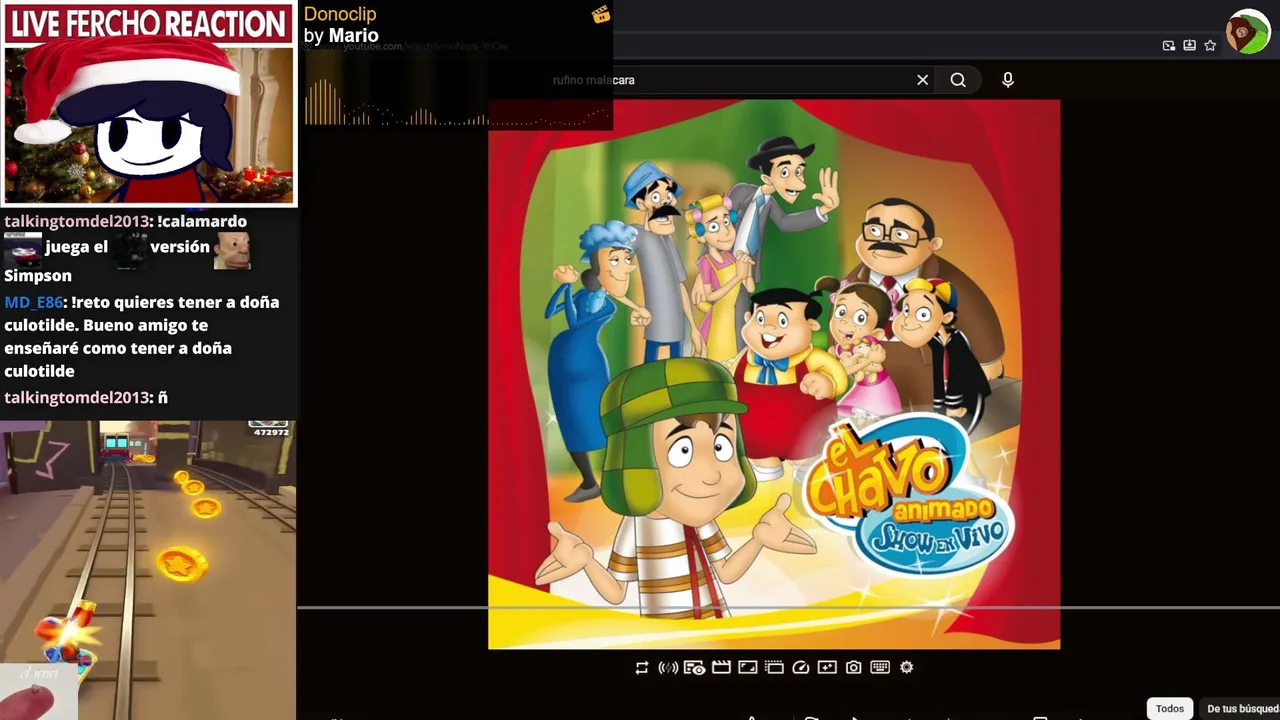The image size is (1280, 720).
Task: Take a screenshot with the camera icon
Action: 853,668
